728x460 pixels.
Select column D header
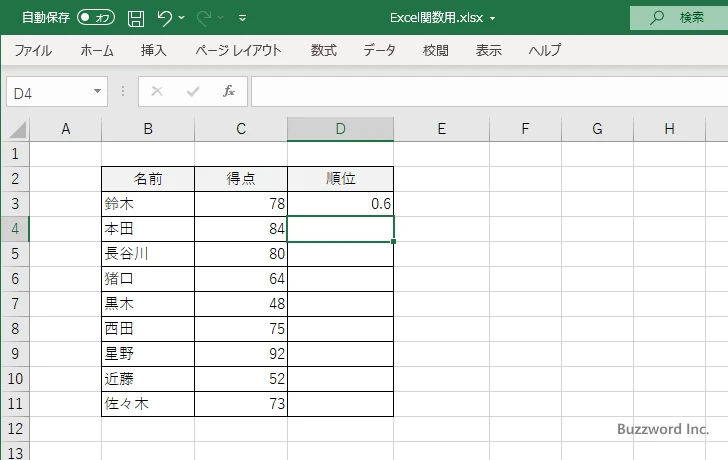tap(340, 128)
